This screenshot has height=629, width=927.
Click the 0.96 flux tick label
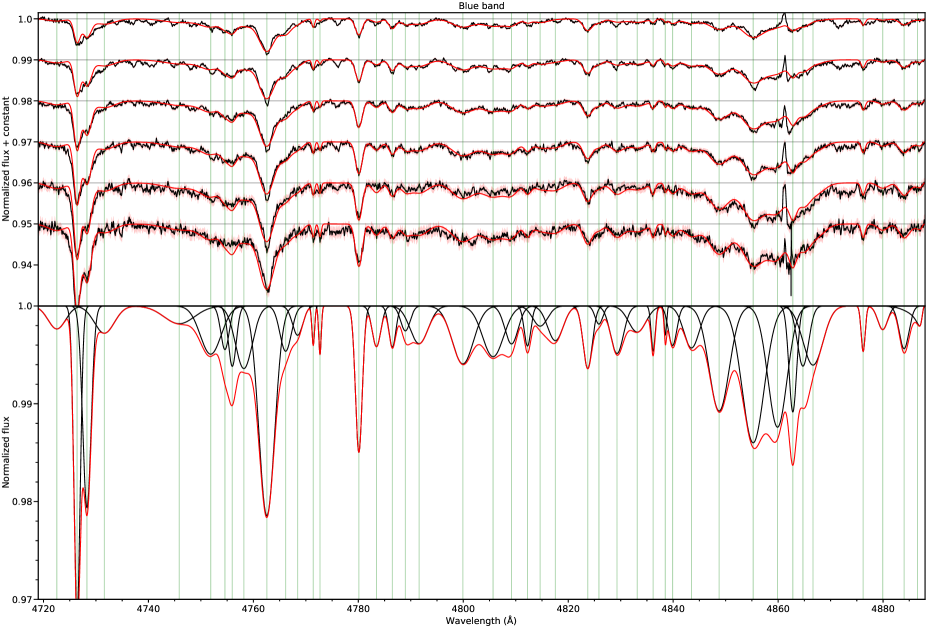(x=24, y=183)
